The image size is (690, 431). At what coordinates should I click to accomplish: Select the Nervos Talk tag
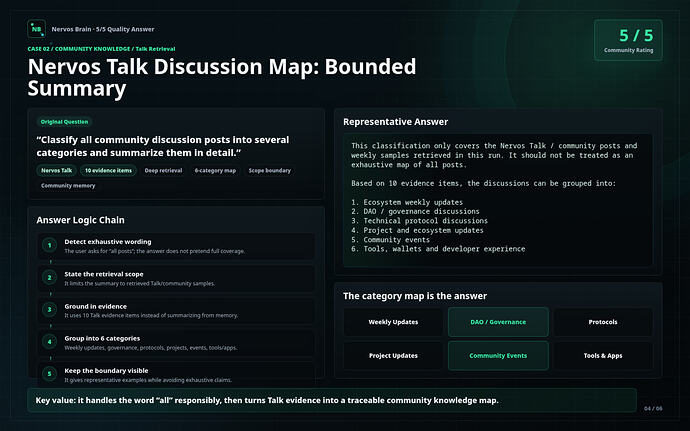56,170
